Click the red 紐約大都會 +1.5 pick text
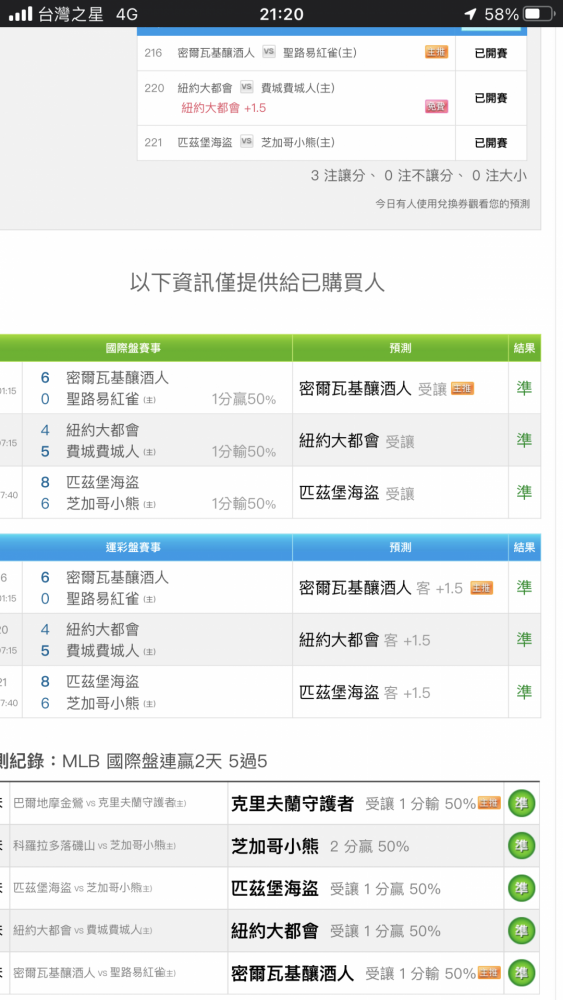 (224, 108)
